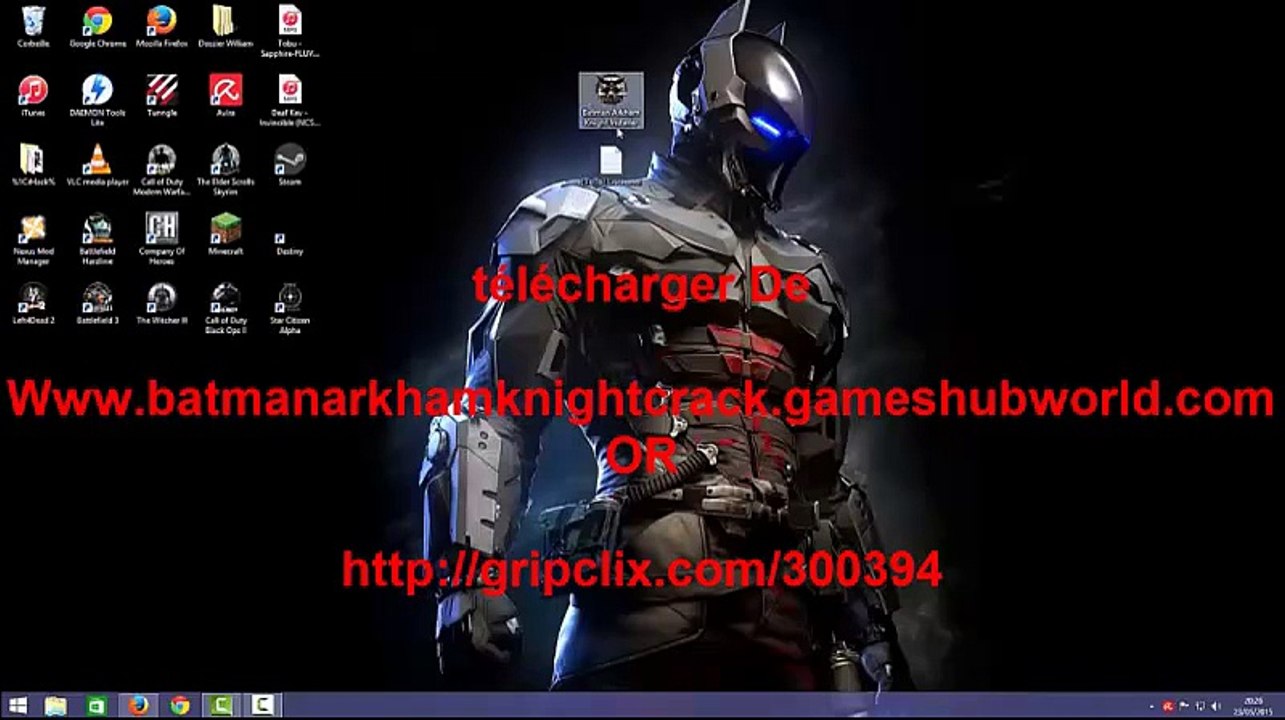Open the Windows Start menu

(17, 706)
